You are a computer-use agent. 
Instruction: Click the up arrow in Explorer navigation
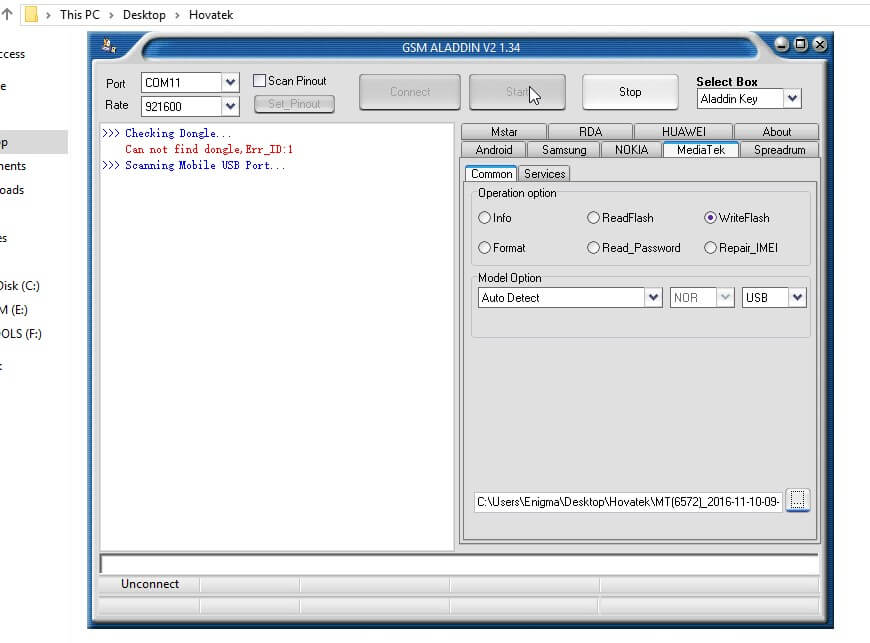coord(7,14)
